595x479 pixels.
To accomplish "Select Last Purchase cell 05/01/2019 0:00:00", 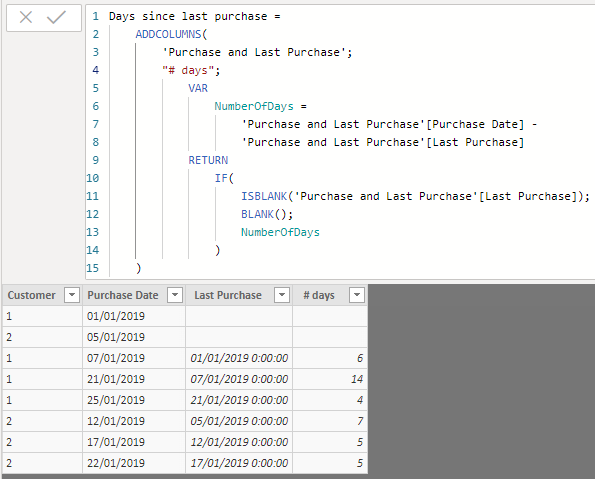I will coord(239,421).
